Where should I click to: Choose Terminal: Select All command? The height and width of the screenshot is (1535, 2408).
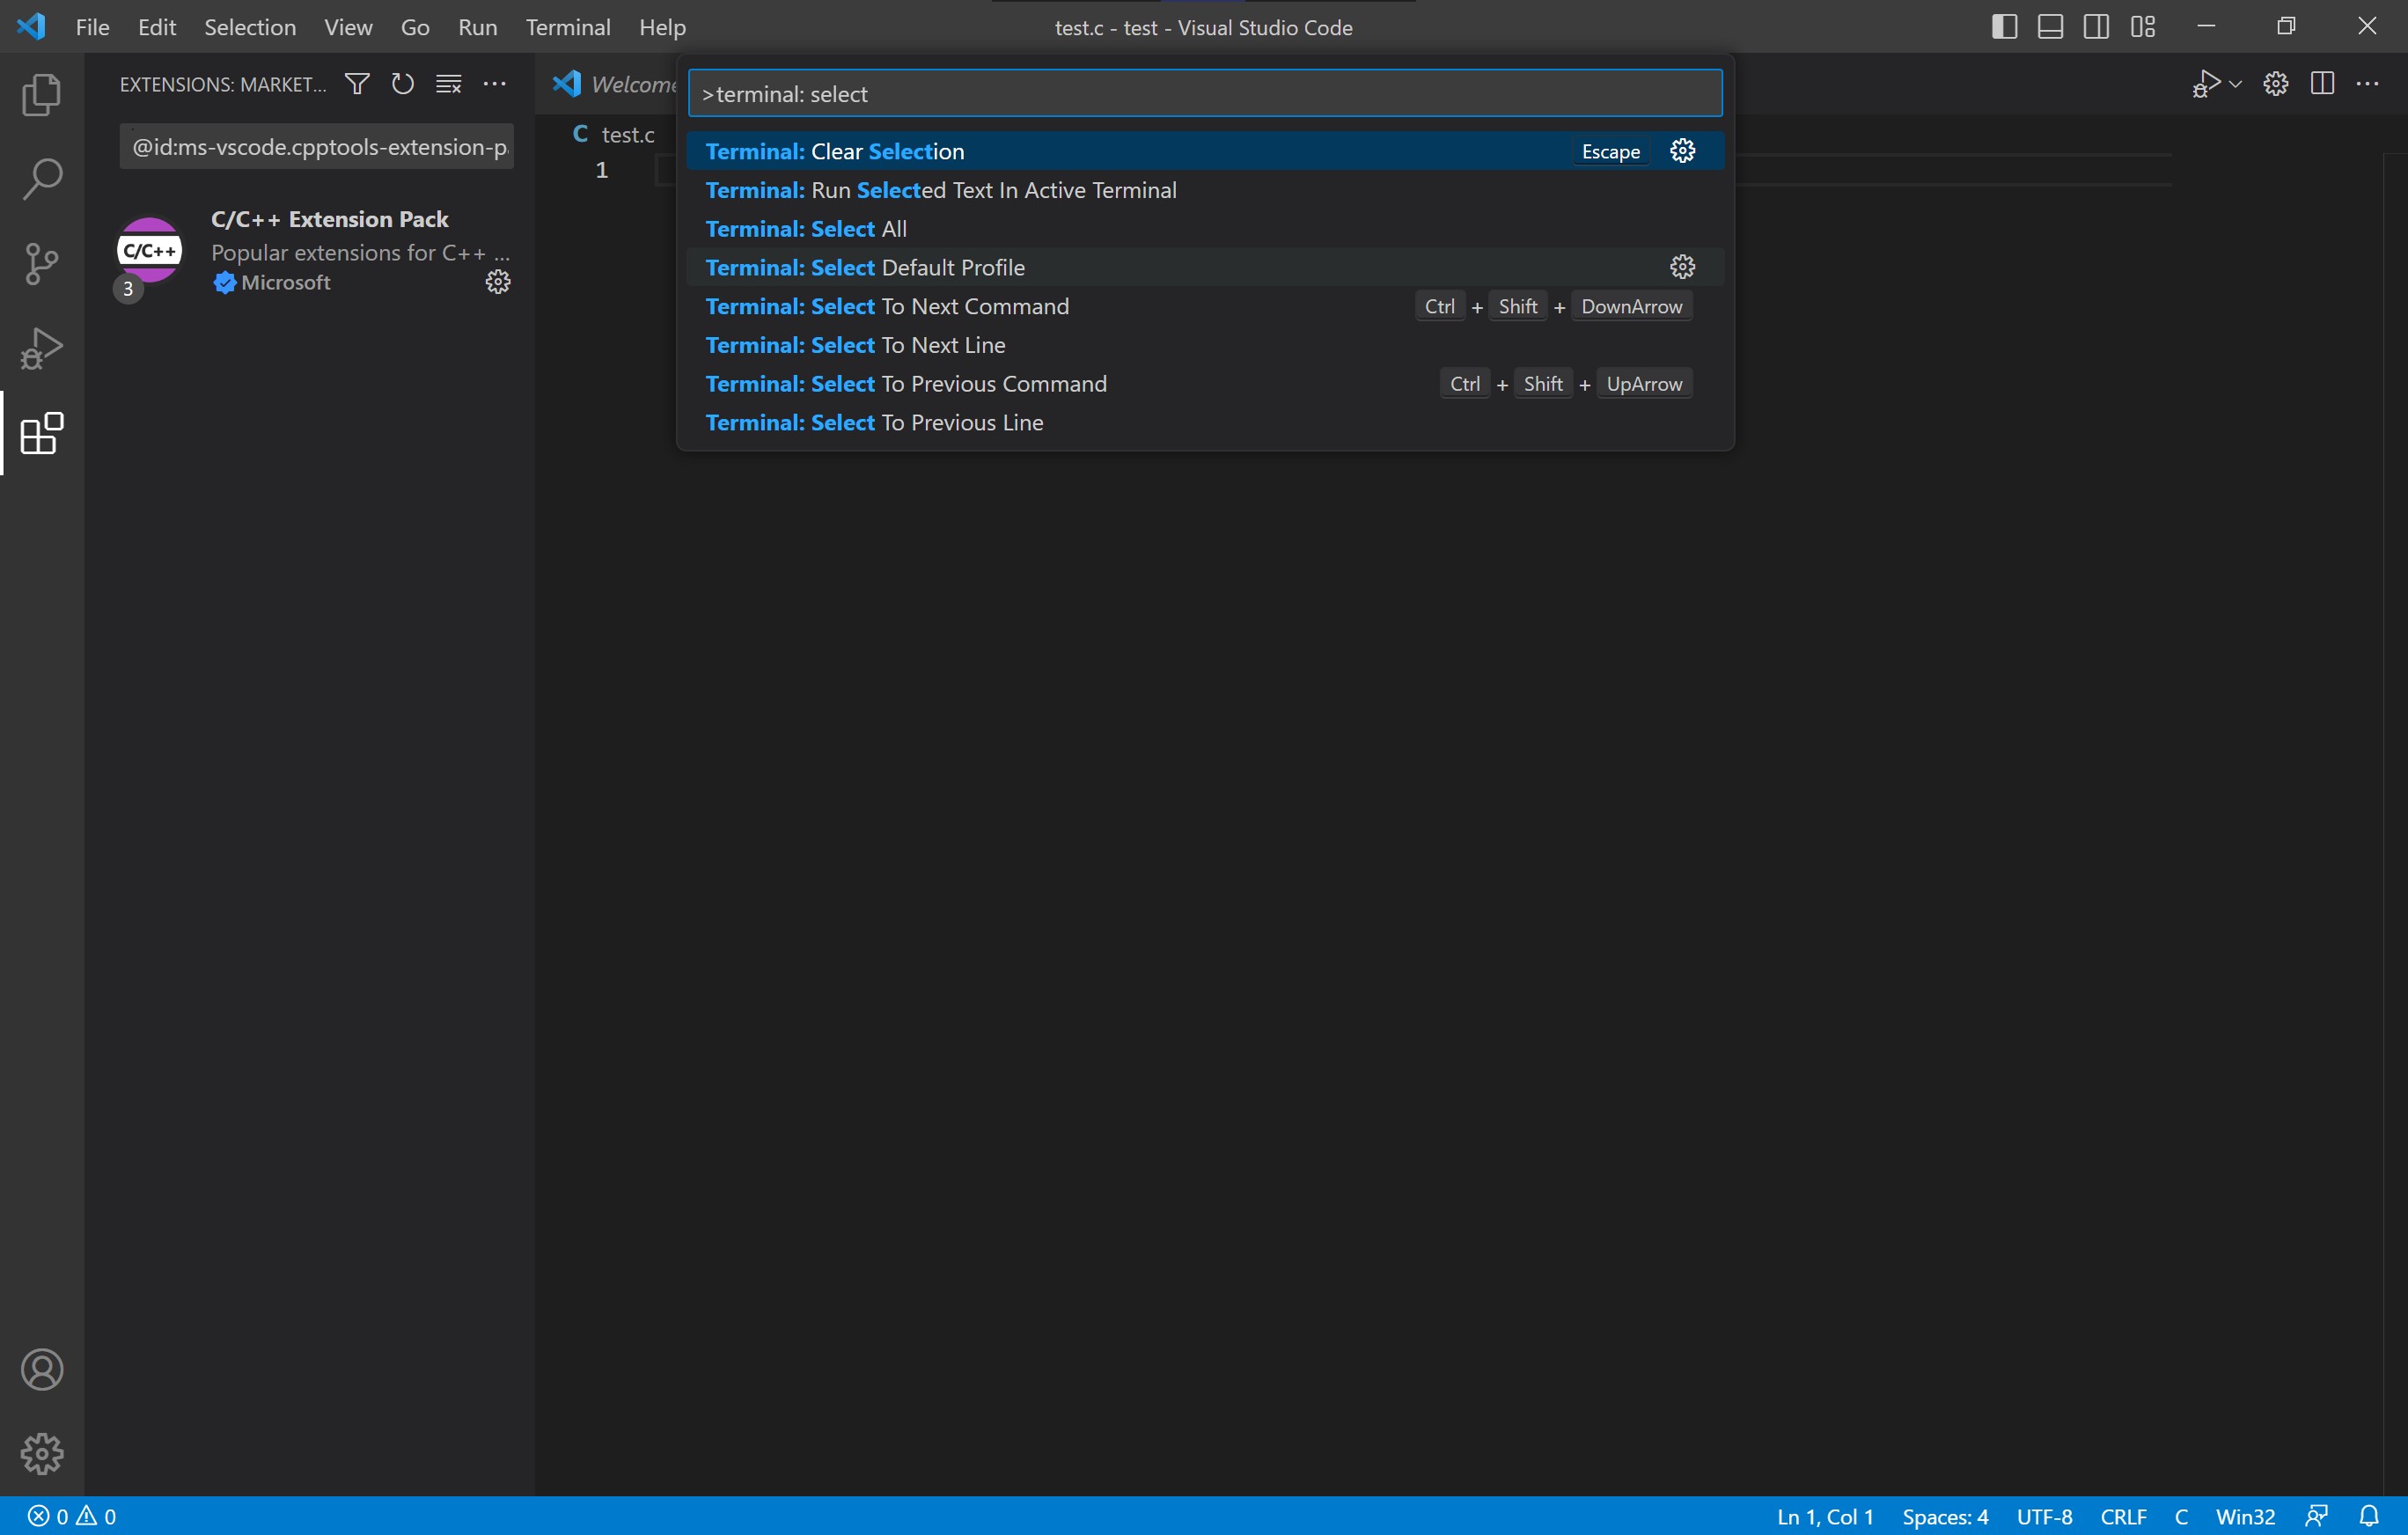pos(1205,229)
